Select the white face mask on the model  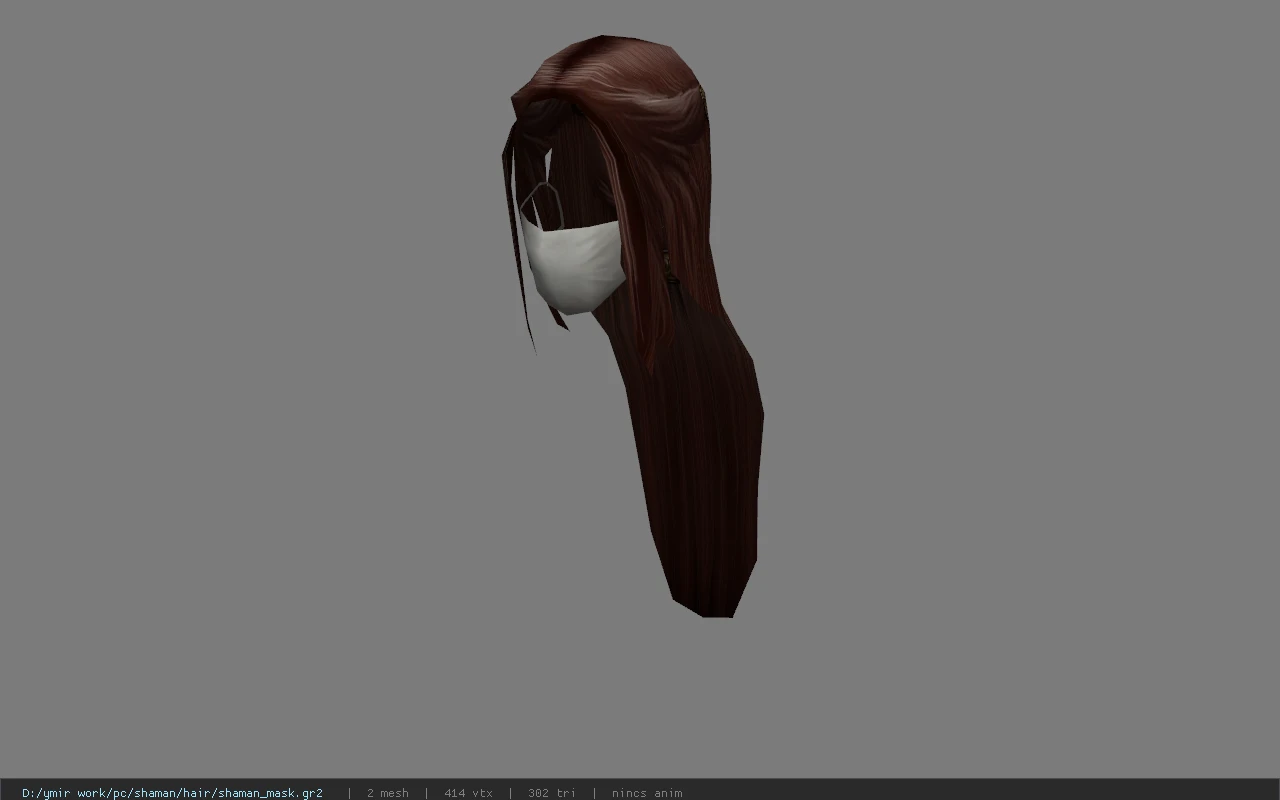point(572,266)
